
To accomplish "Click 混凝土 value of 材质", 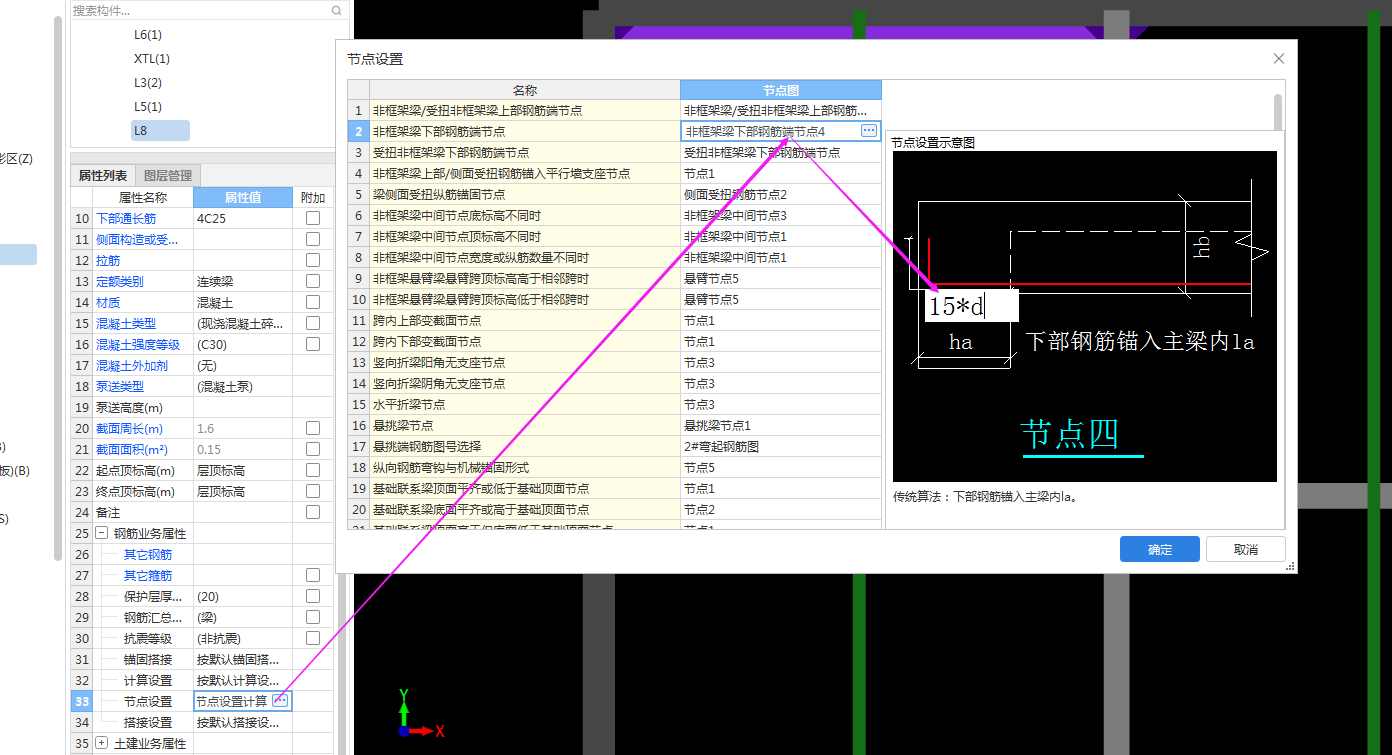I will coord(243,302).
